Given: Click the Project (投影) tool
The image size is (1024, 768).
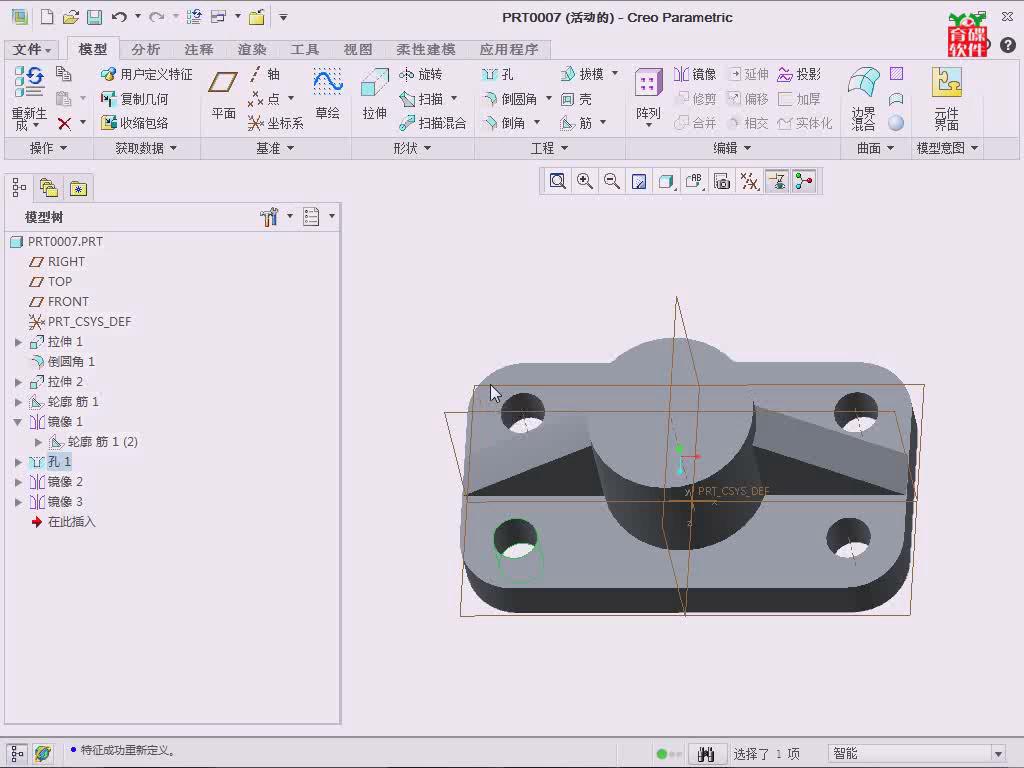Looking at the screenshot, I should pyautogui.click(x=799, y=74).
